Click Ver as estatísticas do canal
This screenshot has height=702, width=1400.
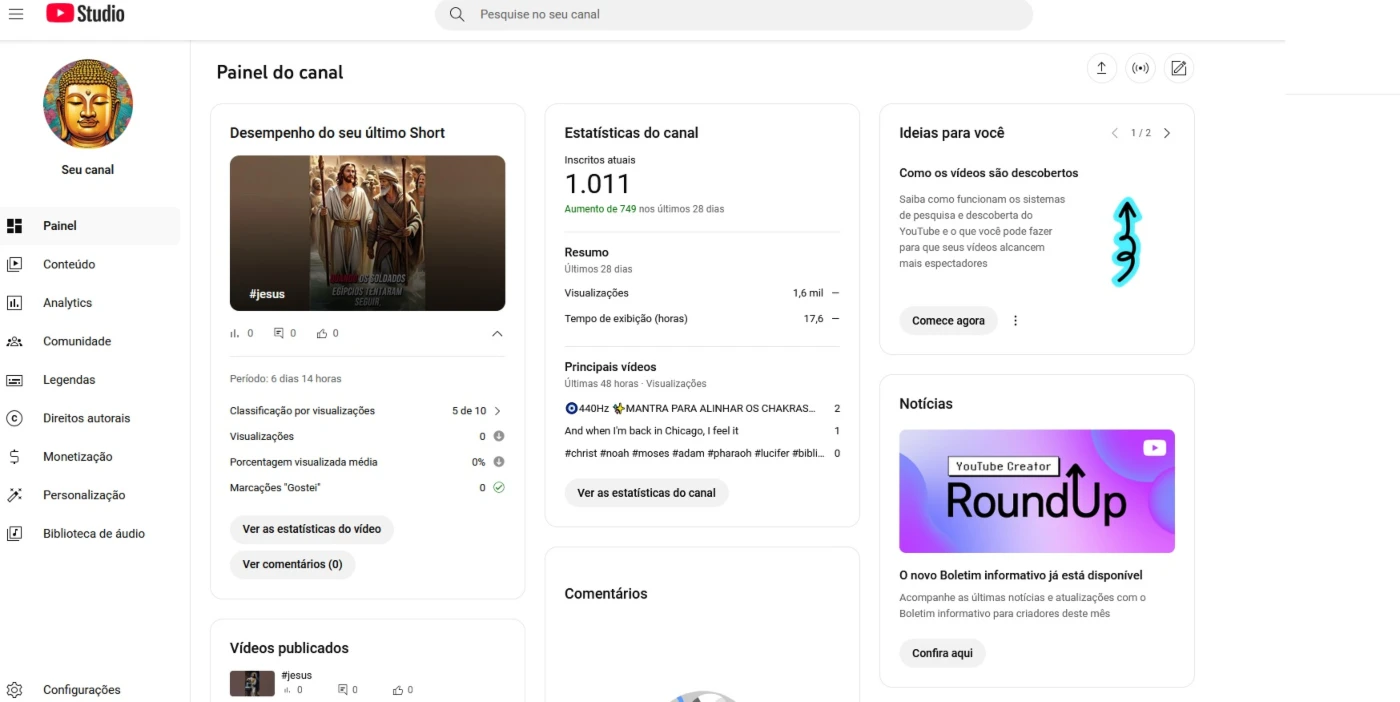tap(646, 493)
